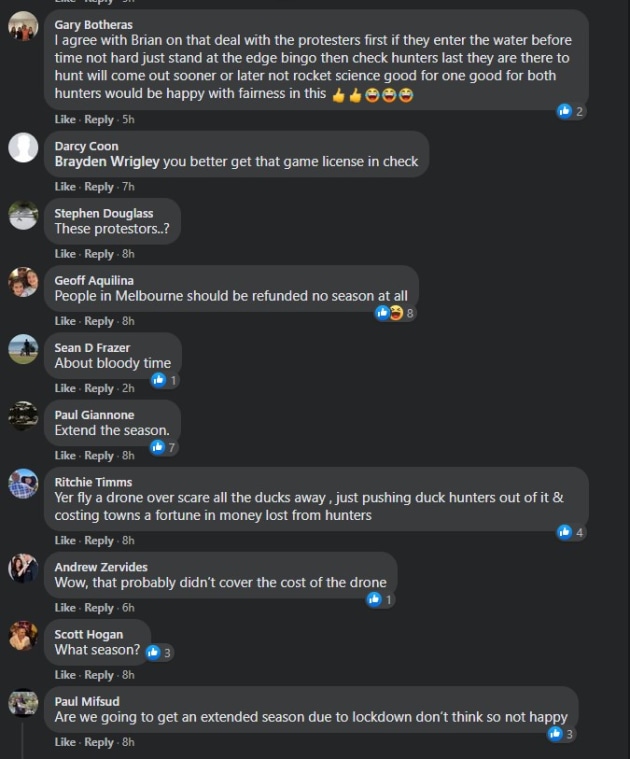Open the like reactions on Paul Mifsud's comment
Screen dimensions: 630x759
pyautogui.click(x=561, y=734)
